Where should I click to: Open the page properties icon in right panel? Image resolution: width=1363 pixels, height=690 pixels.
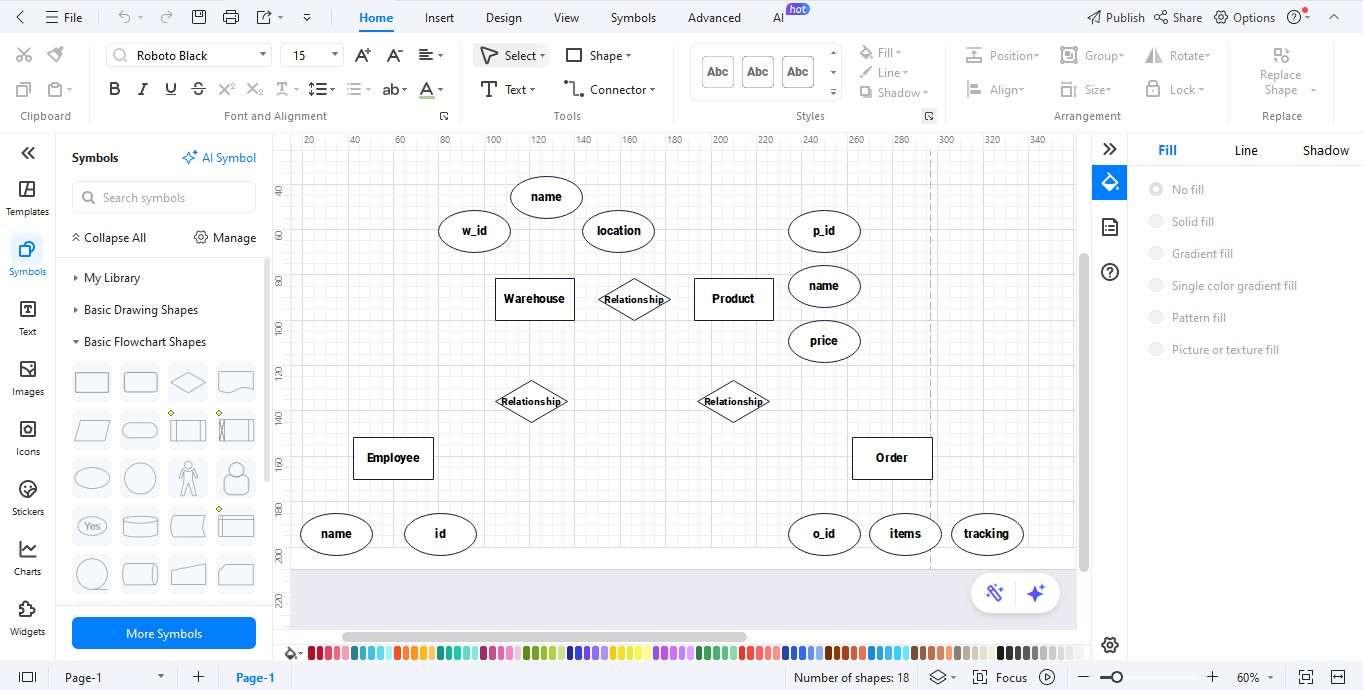click(1109, 228)
